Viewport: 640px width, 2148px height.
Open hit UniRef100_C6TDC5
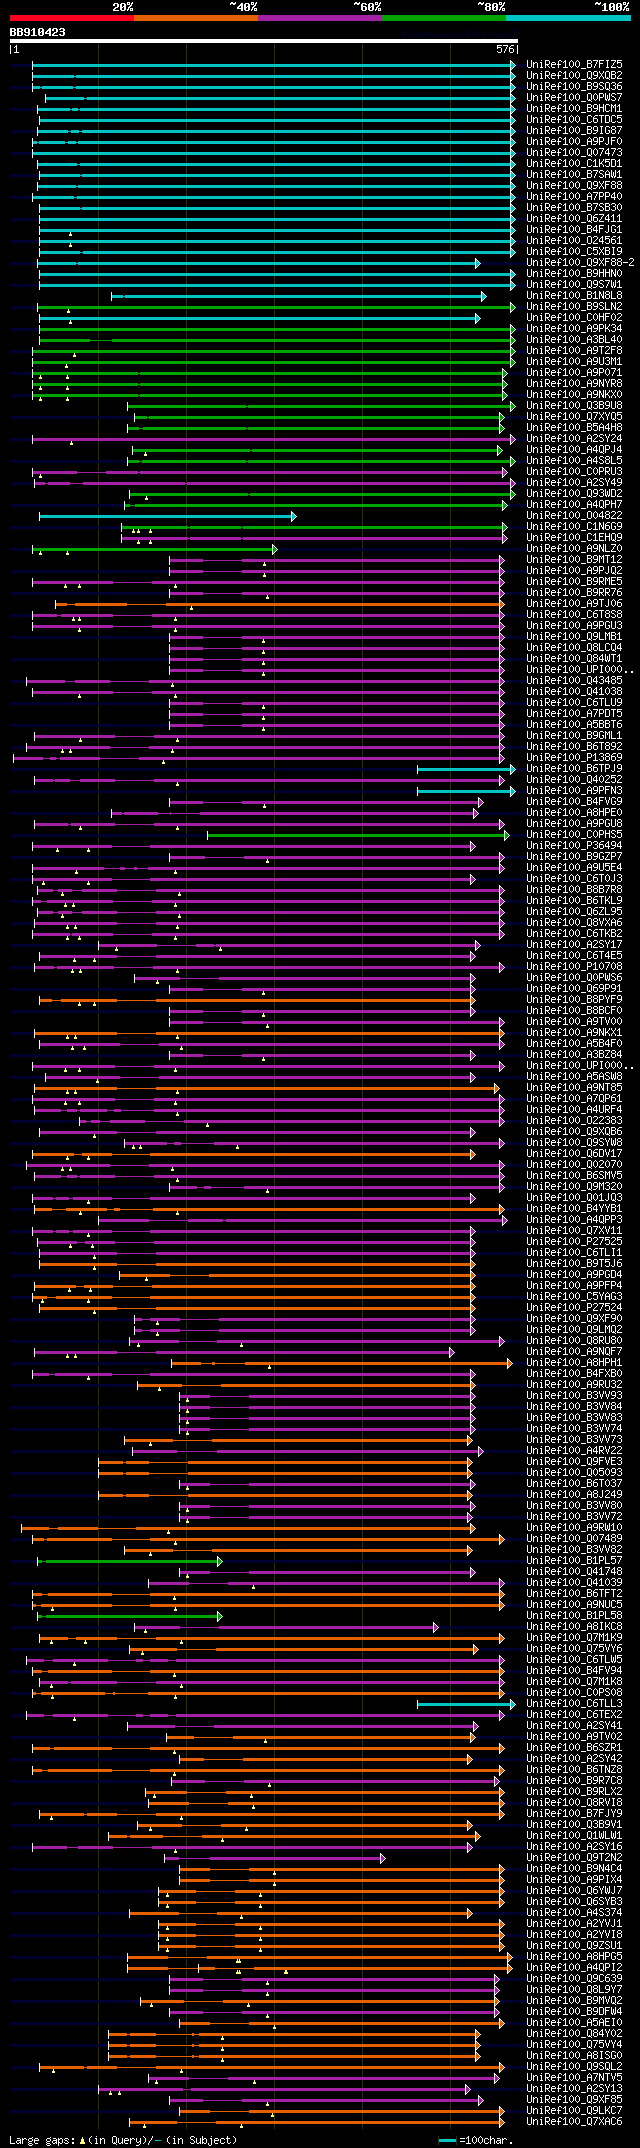(574, 119)
